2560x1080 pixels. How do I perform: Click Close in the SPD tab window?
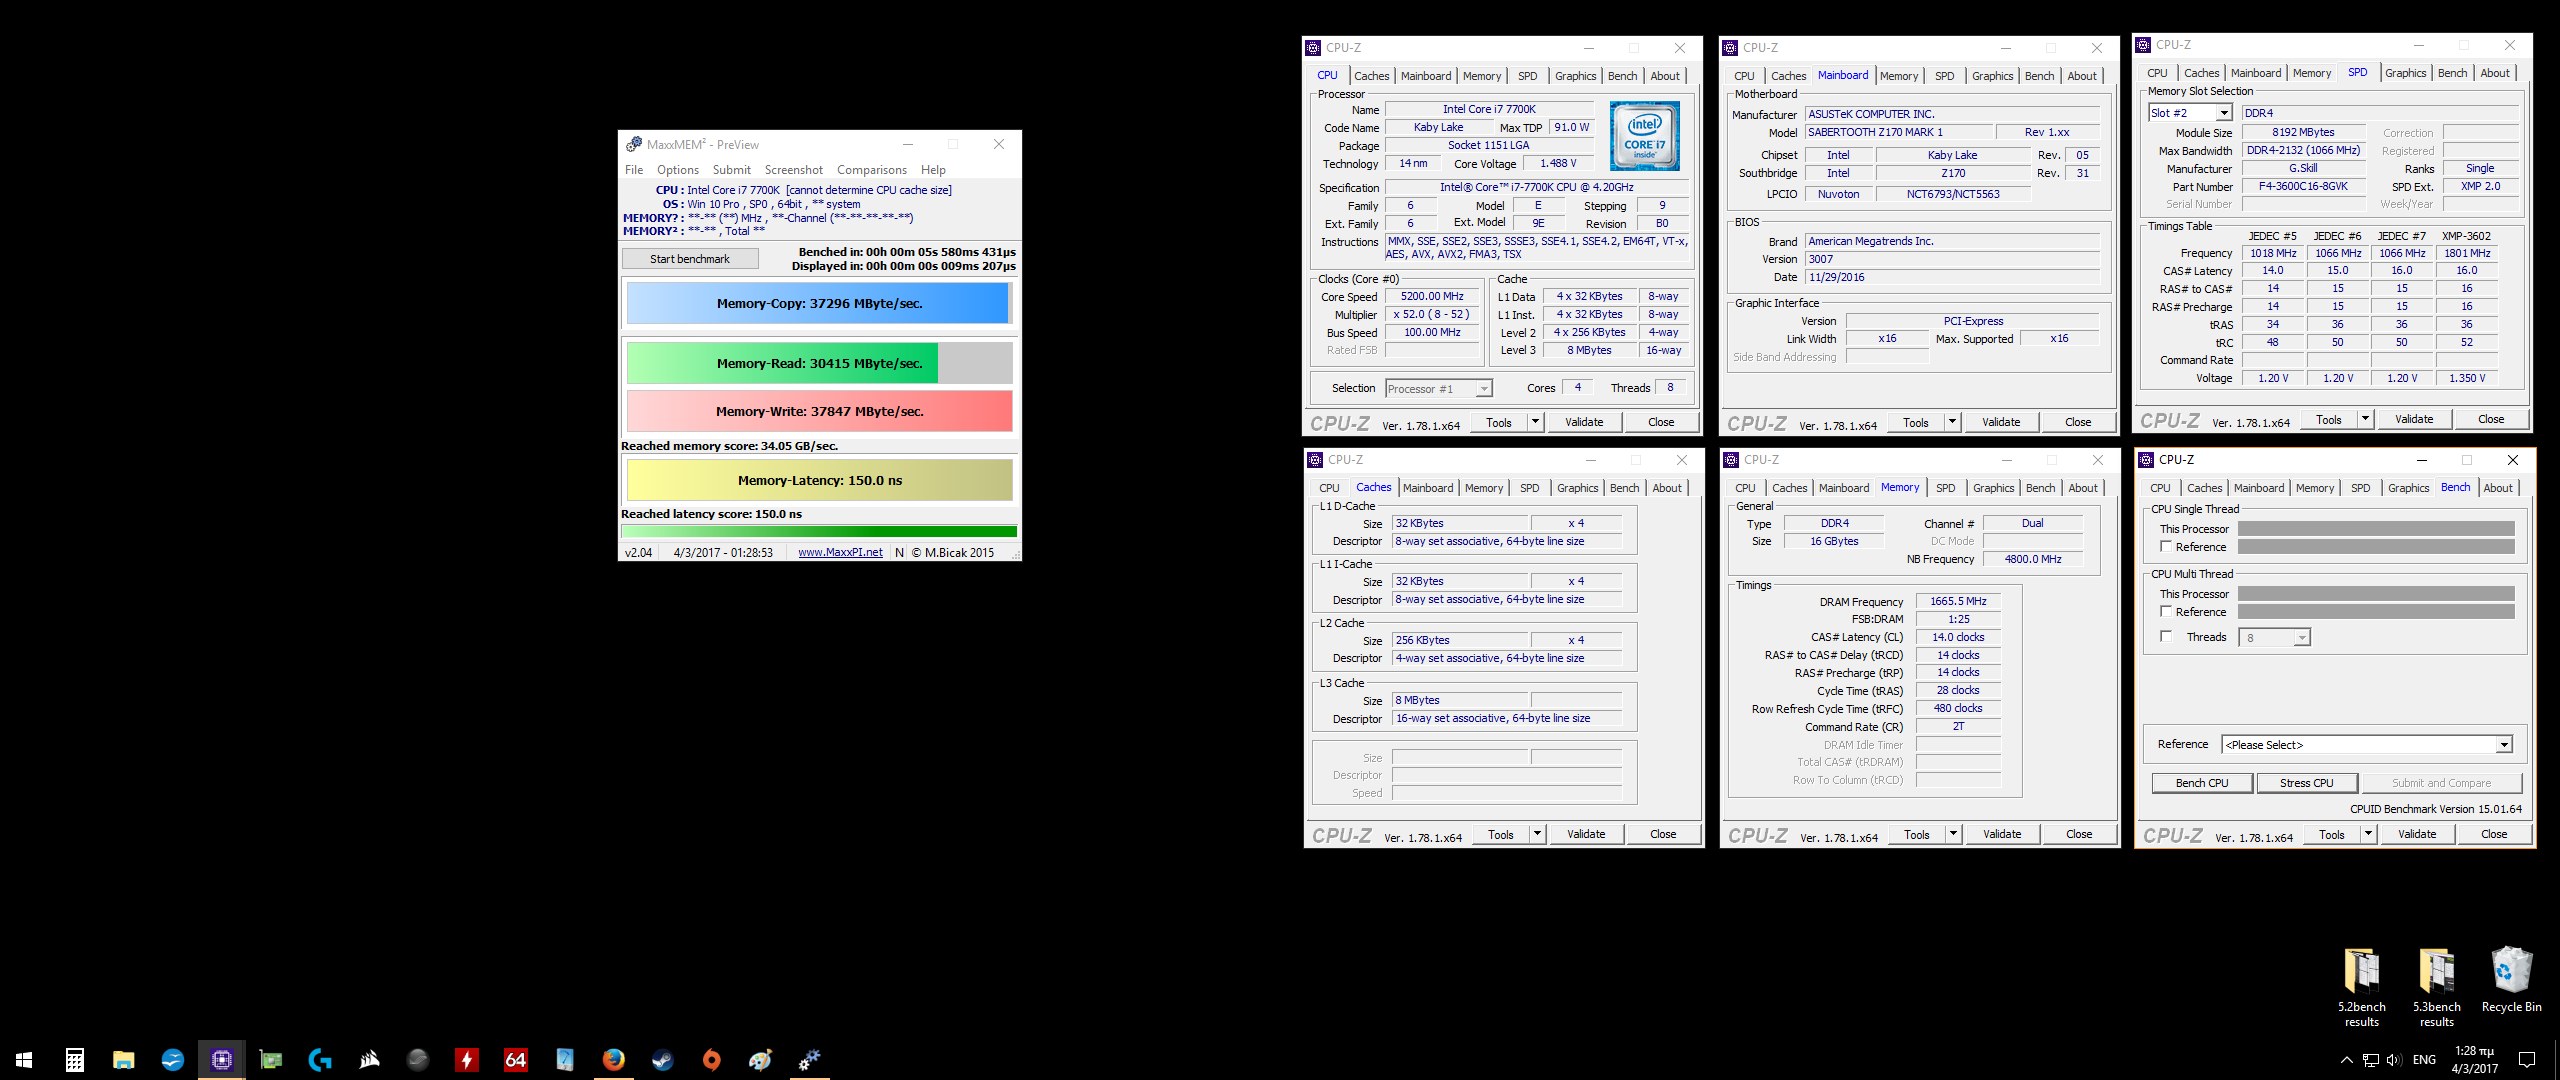[x=2491, y=420]
